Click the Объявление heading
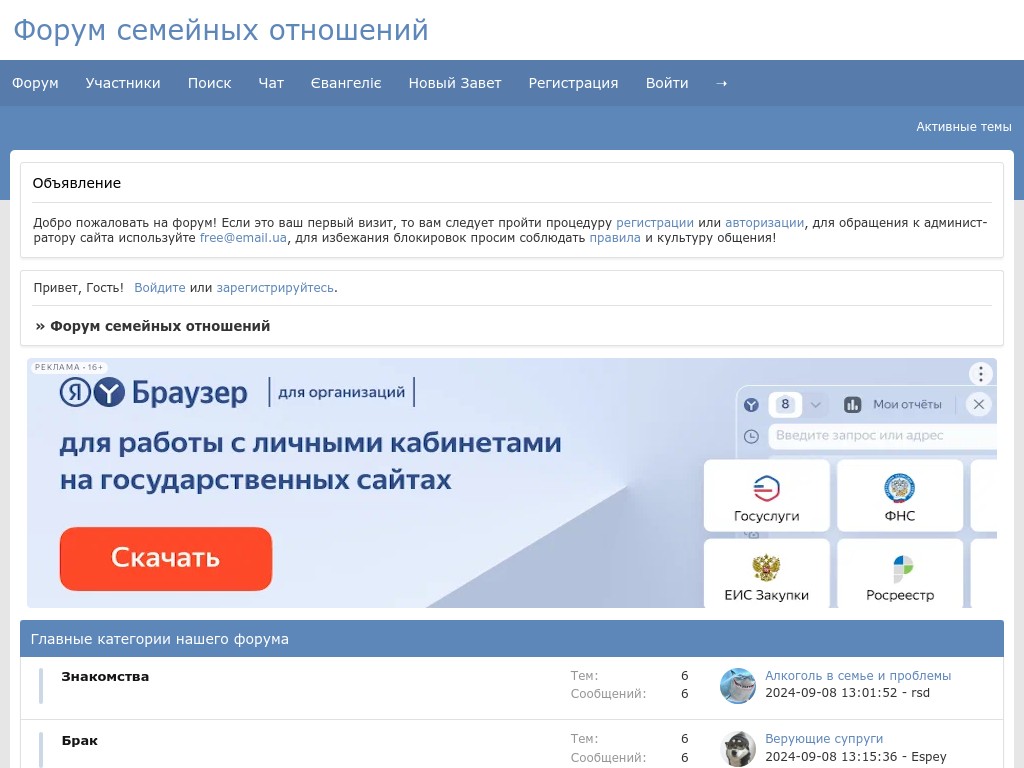The height and width of the screenshot is (768, 1024). tap(77, 183)
